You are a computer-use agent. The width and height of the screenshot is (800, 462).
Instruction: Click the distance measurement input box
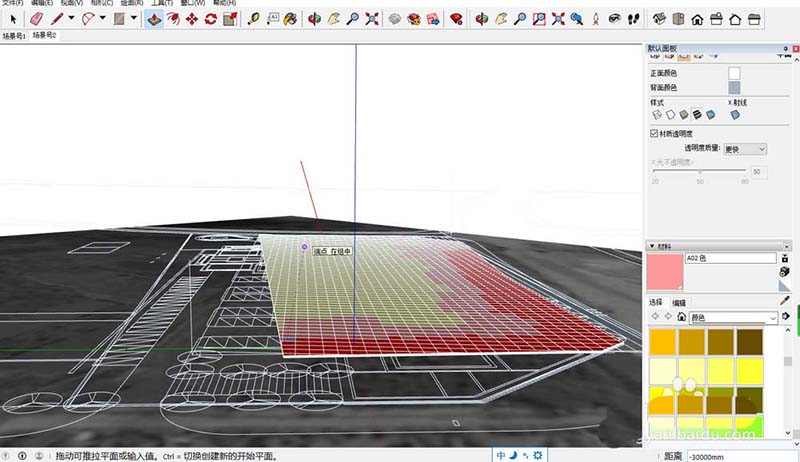(742, 456)
